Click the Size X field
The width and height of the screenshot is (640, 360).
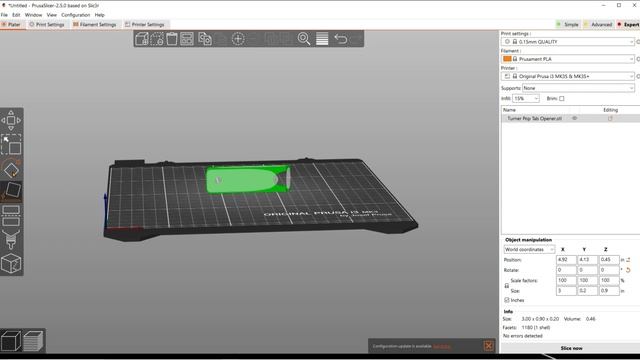[566, 291]
